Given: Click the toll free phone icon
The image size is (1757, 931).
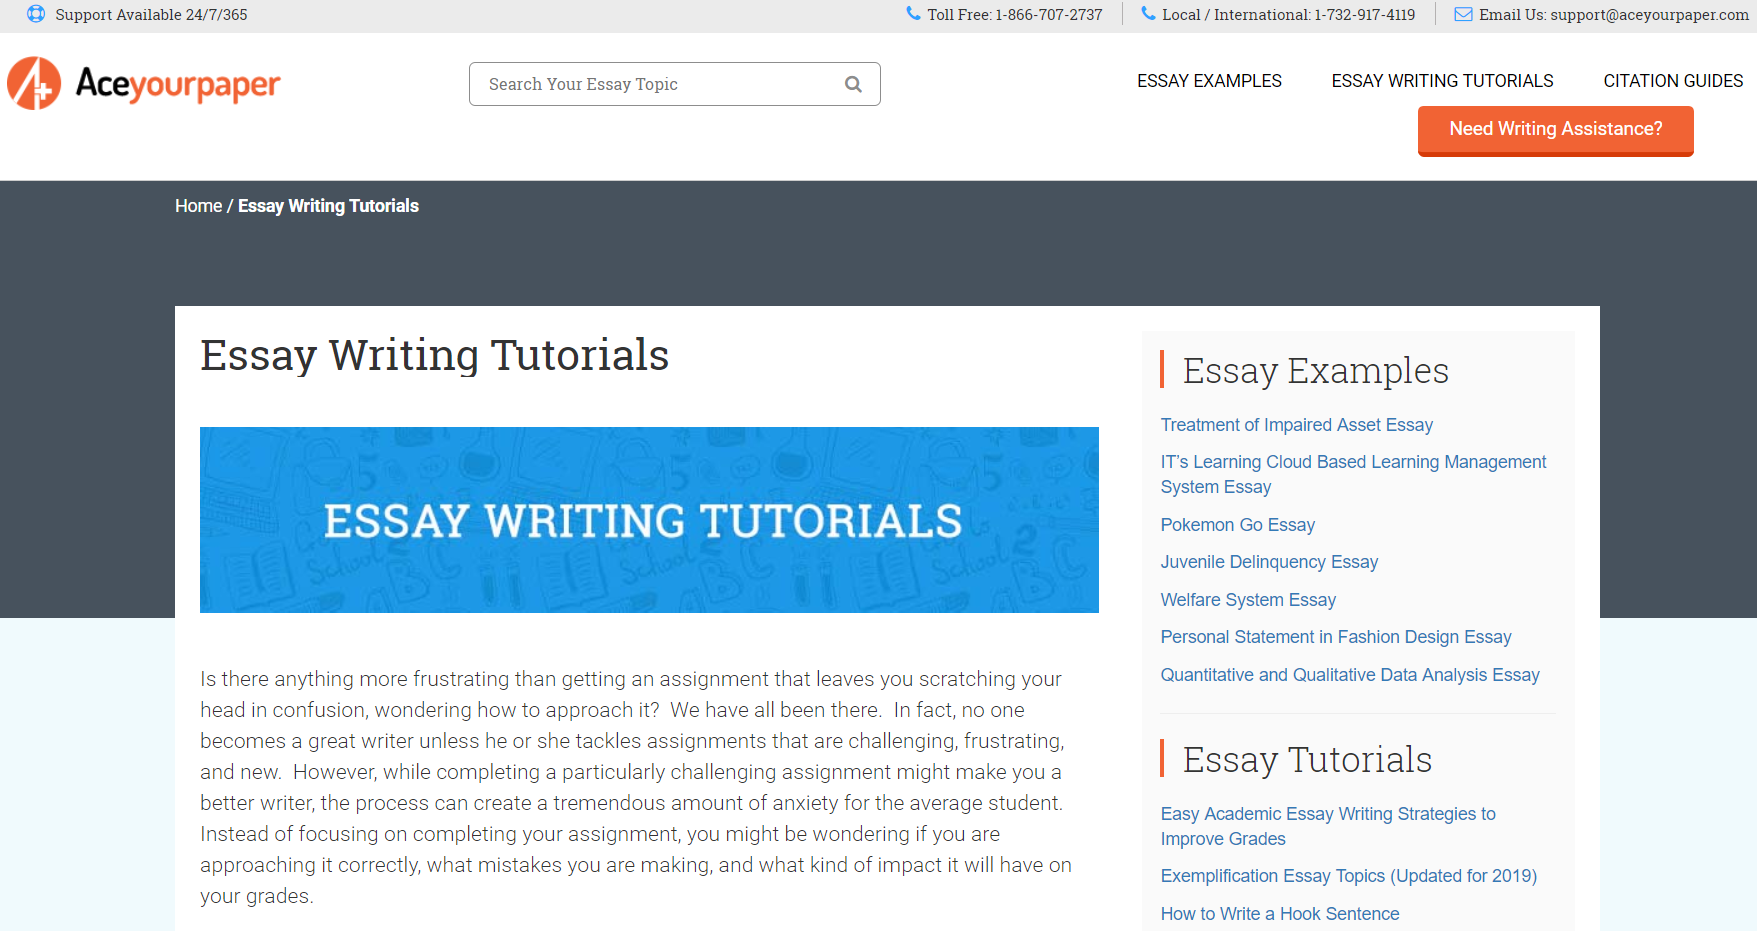Looking at the screenshot, I should tap(913, 14).
